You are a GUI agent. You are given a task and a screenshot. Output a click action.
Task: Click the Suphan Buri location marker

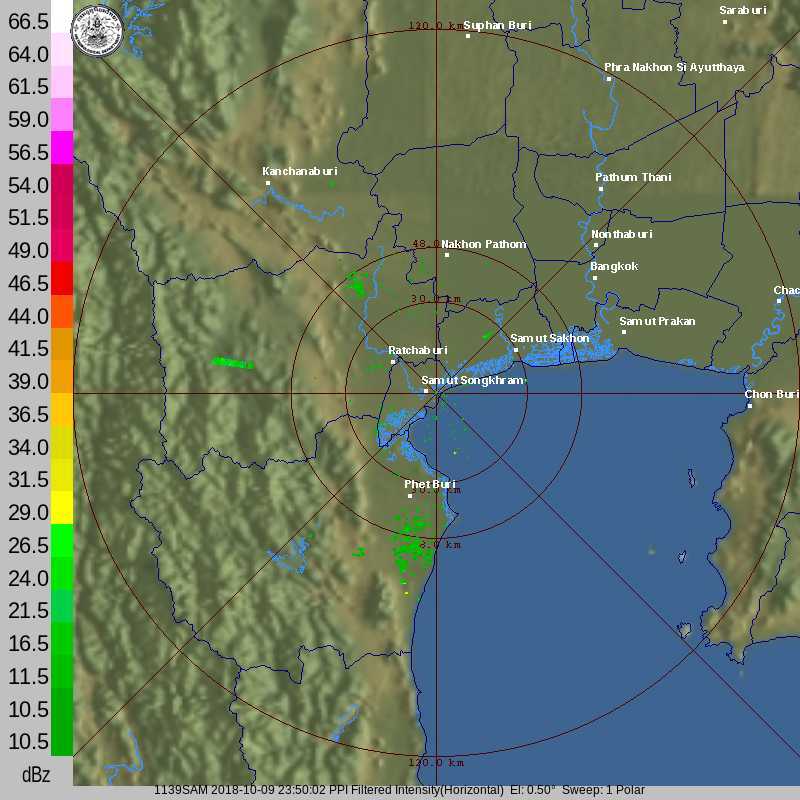coord(468,36)
